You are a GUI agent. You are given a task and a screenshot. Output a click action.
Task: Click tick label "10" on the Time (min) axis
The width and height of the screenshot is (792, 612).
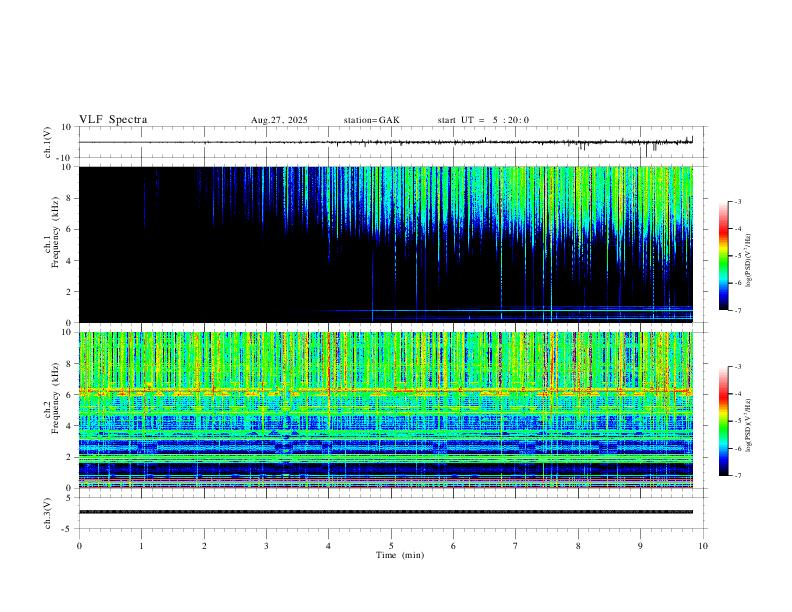703,546
